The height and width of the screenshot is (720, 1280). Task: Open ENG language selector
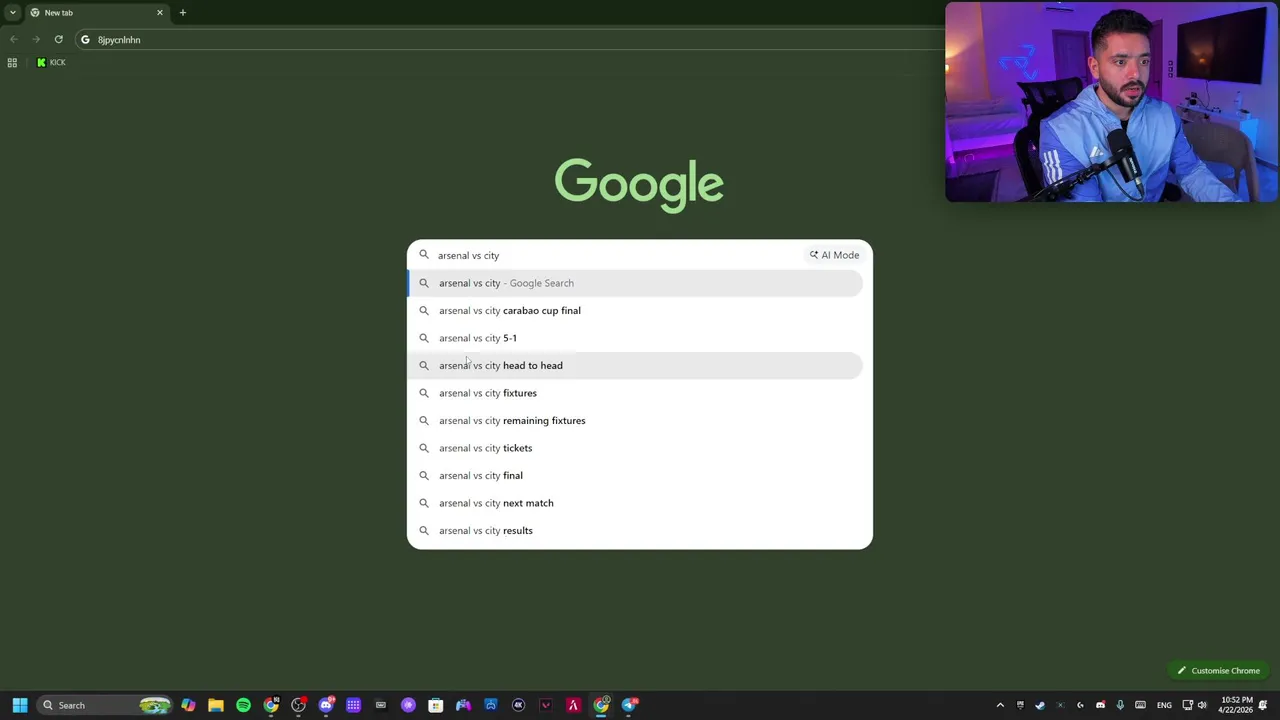pos(1164,705)
